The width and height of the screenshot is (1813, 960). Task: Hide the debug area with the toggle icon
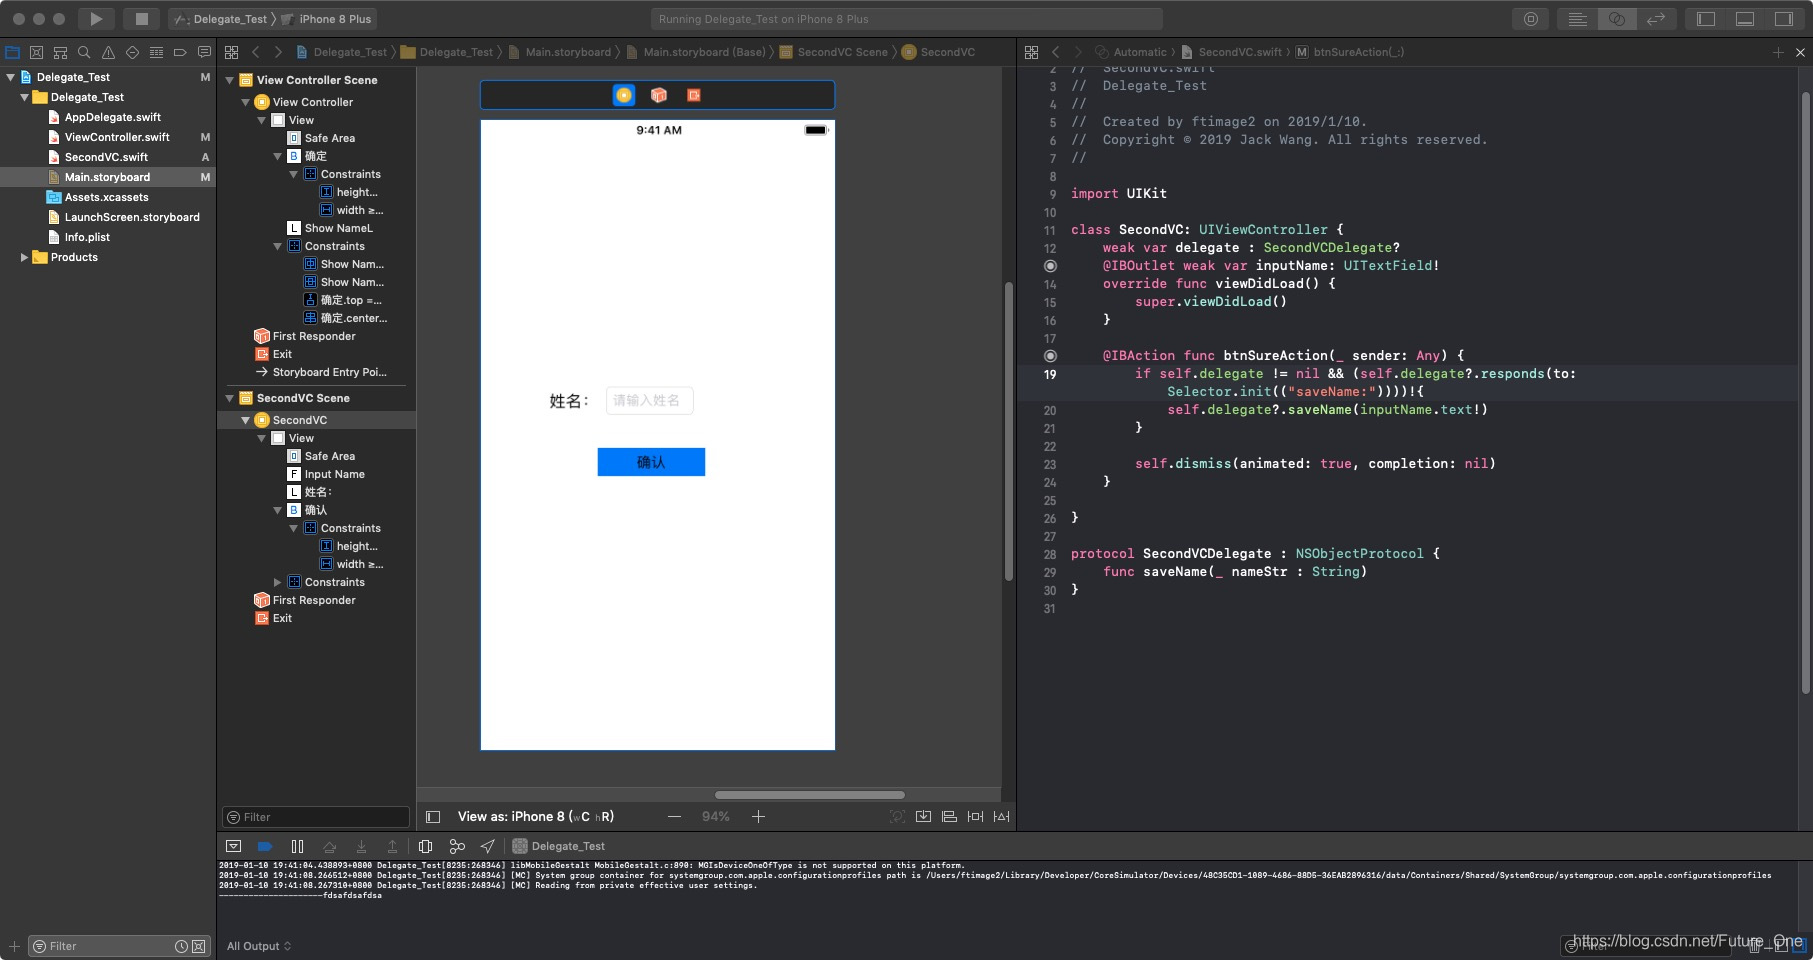pyautogui.click(x=233, y=846)
